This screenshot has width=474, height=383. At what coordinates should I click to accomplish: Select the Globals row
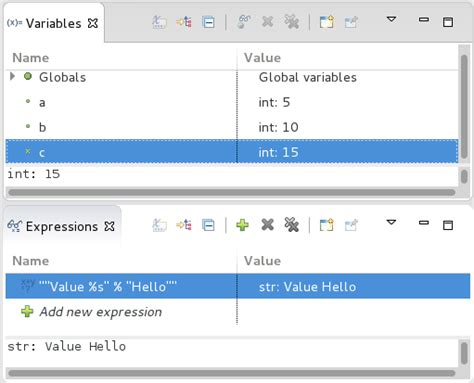pos(232,77)
